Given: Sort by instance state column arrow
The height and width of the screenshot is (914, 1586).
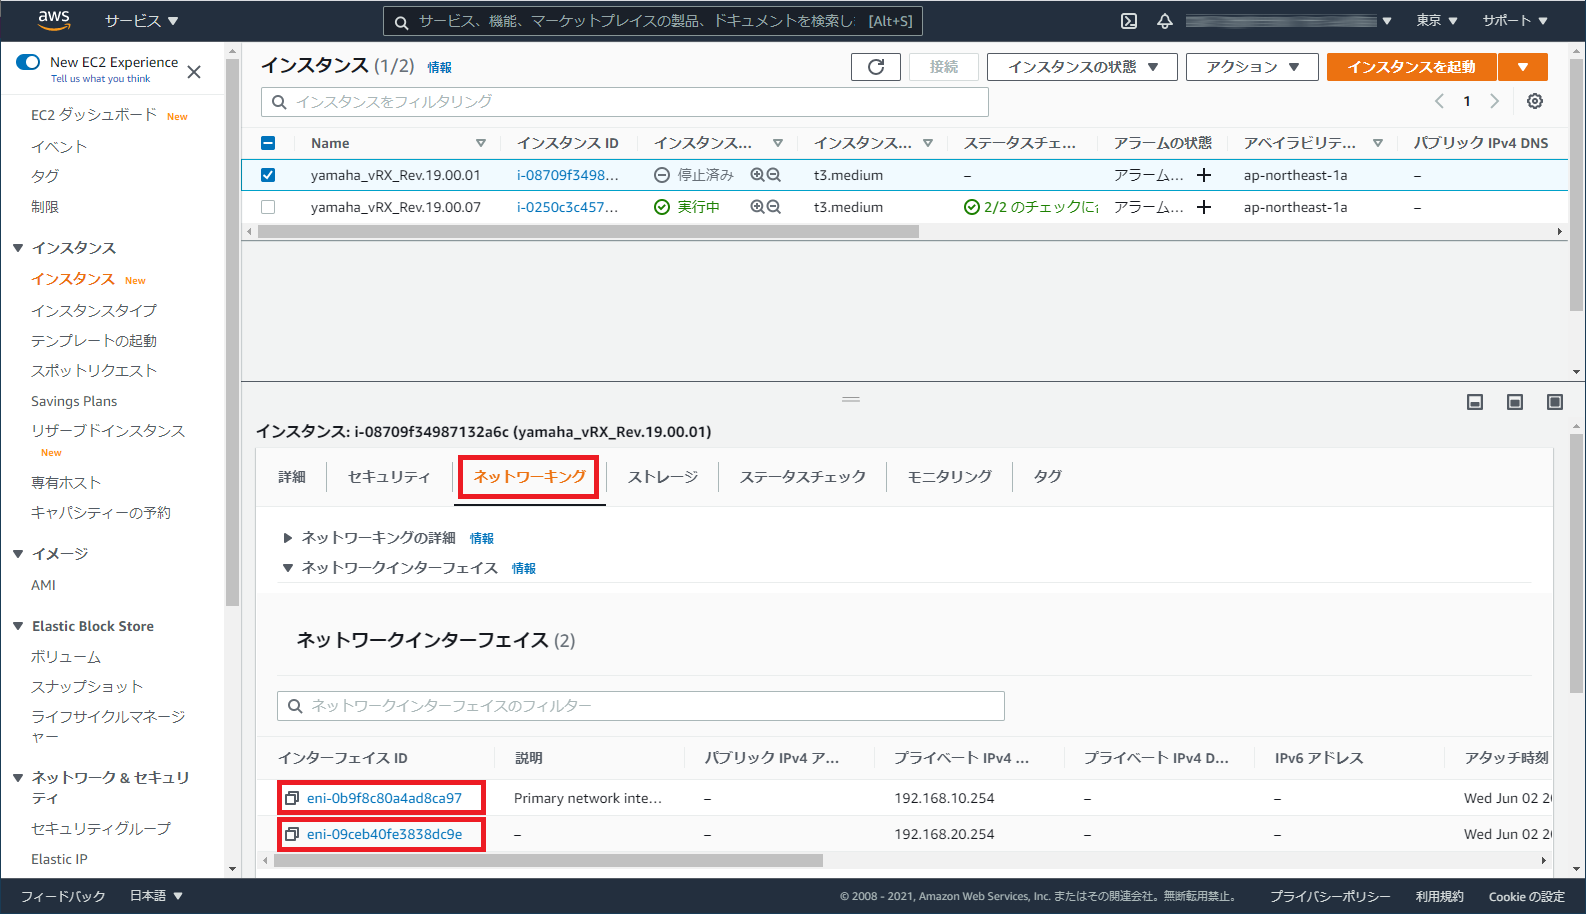Looking at the screenshot, I should click(778, 143).
